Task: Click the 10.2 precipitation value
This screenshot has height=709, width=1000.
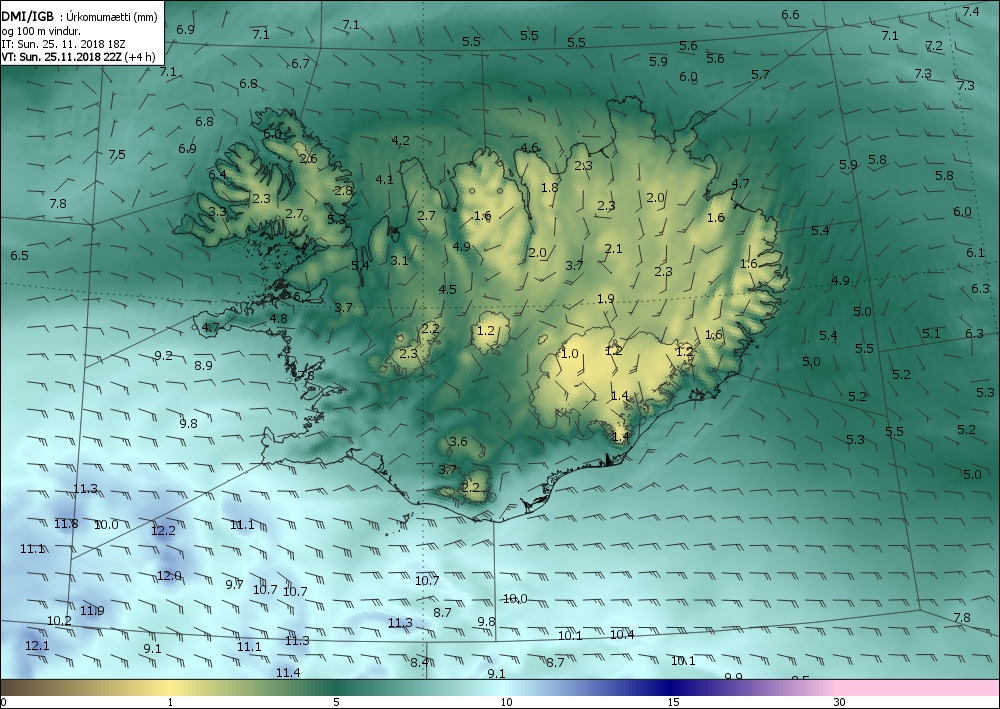Action: (59, 620)
